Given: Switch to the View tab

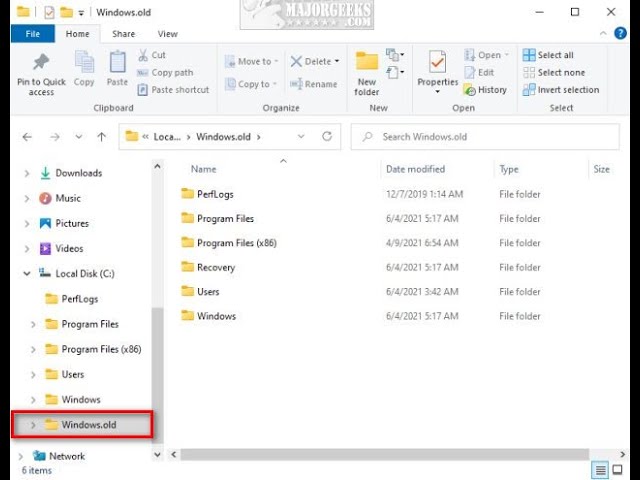Looking at the screenshot, I should (167, 34).
